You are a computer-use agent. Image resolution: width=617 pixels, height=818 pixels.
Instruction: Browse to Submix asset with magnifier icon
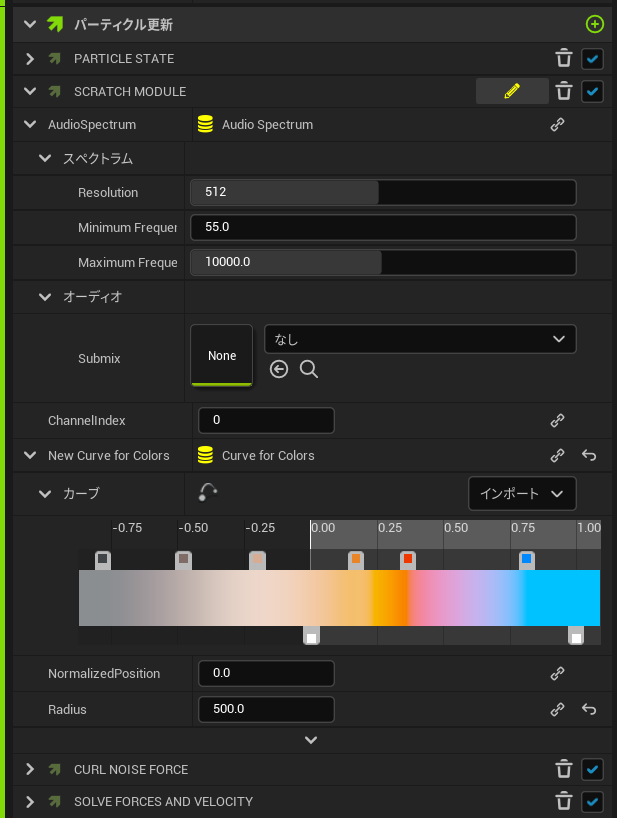point(309,369)
